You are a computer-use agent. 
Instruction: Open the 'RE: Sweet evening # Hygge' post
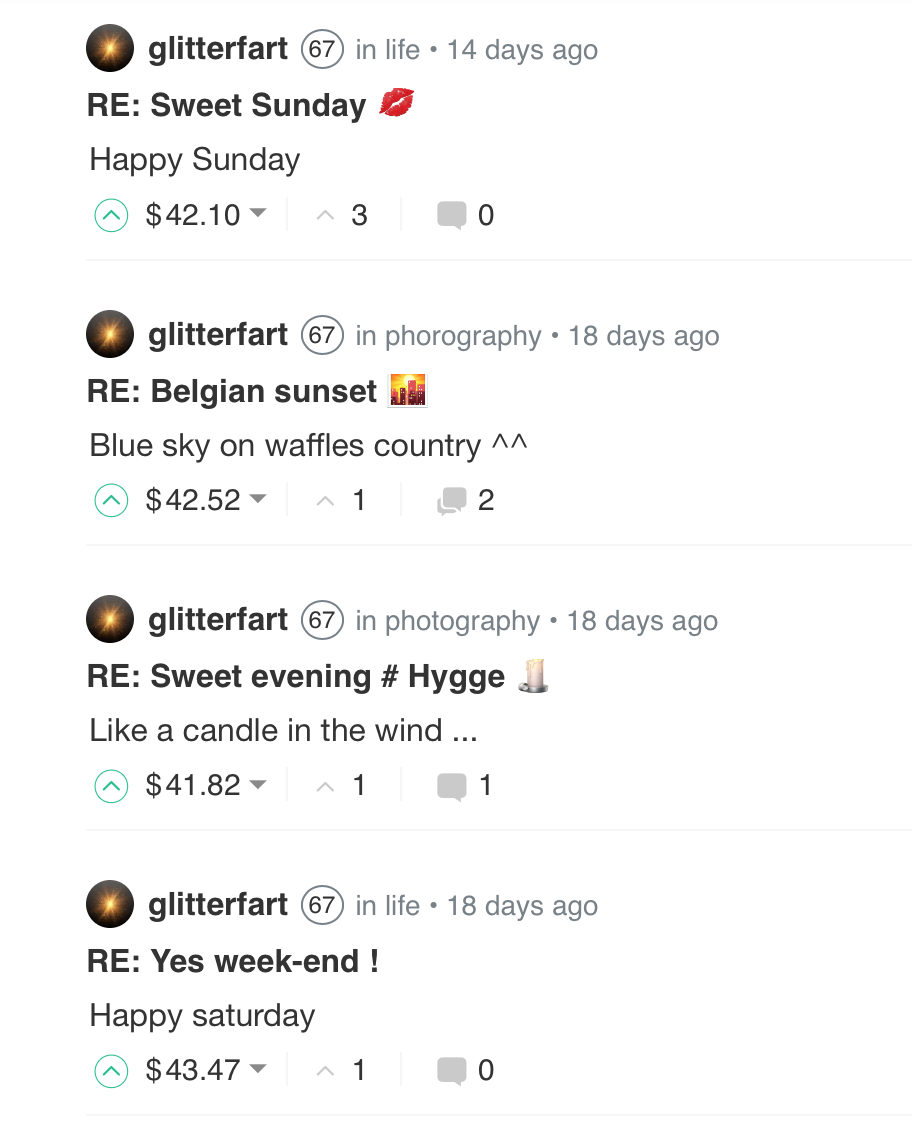(x=296, y=676)
